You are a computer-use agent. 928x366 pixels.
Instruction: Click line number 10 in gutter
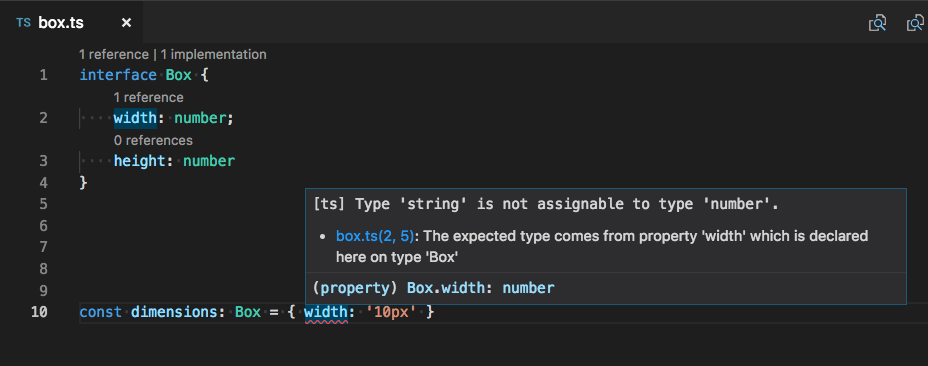[x=39, y=312]
